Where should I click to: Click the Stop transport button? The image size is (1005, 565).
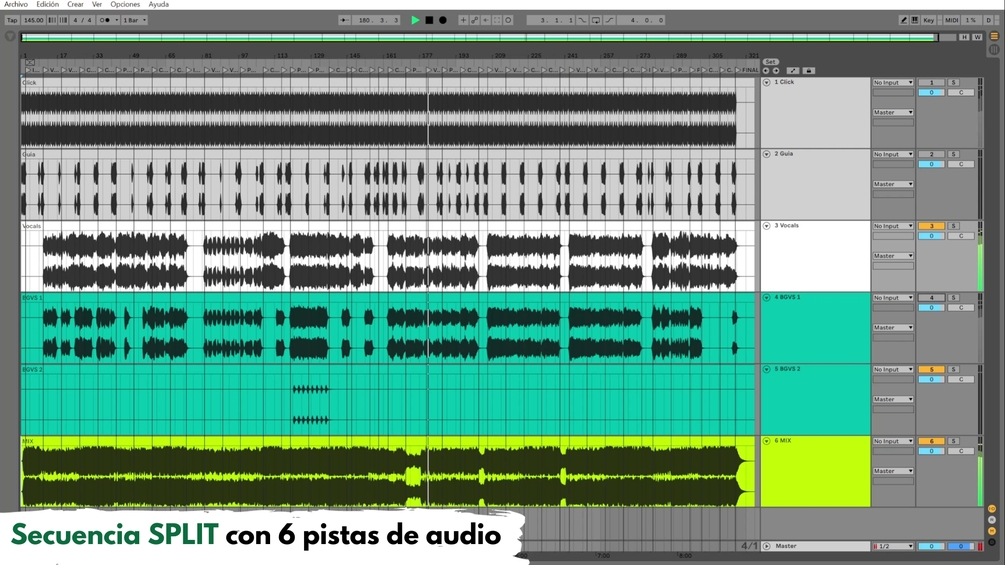pyautogui.click(x=429, y=20)
